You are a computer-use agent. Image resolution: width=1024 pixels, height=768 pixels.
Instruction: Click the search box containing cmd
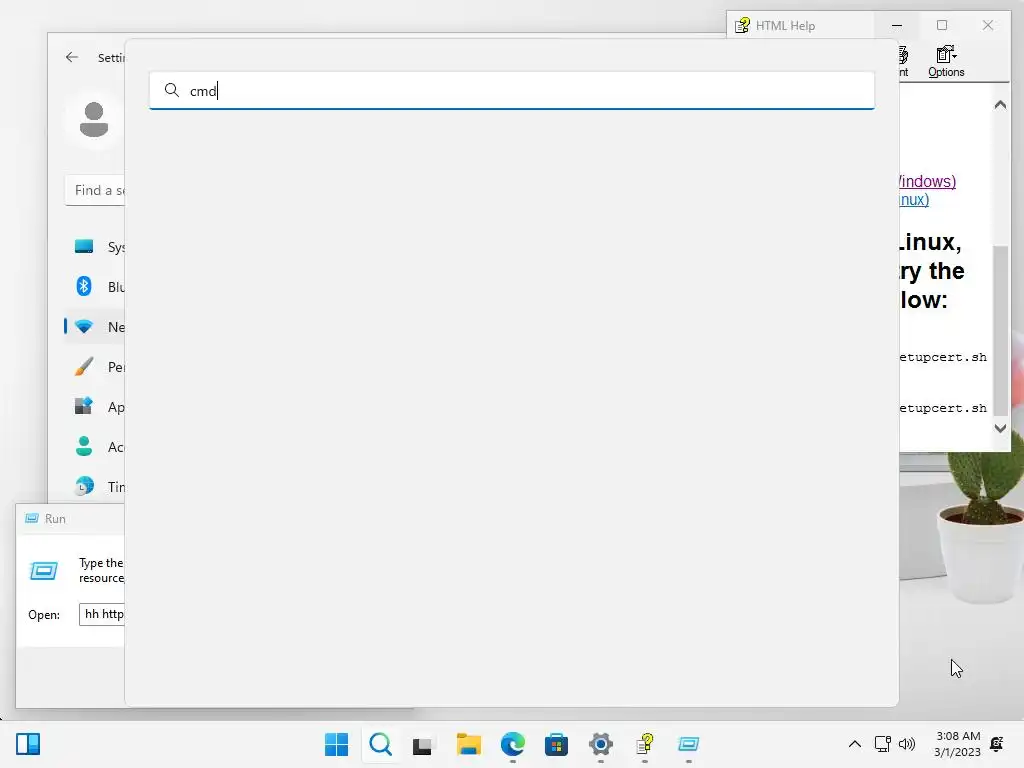point(511,90)
